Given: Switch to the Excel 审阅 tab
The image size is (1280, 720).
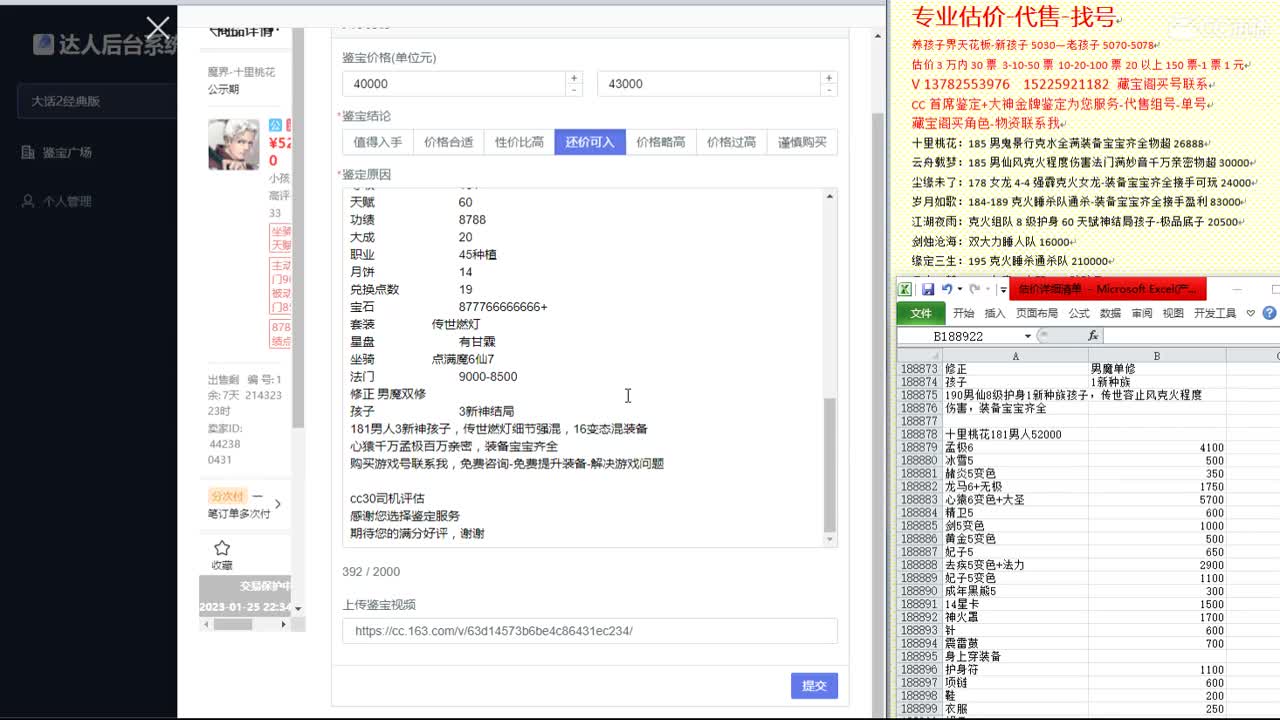Looking at the screenshot, I should coord(1142,313).
